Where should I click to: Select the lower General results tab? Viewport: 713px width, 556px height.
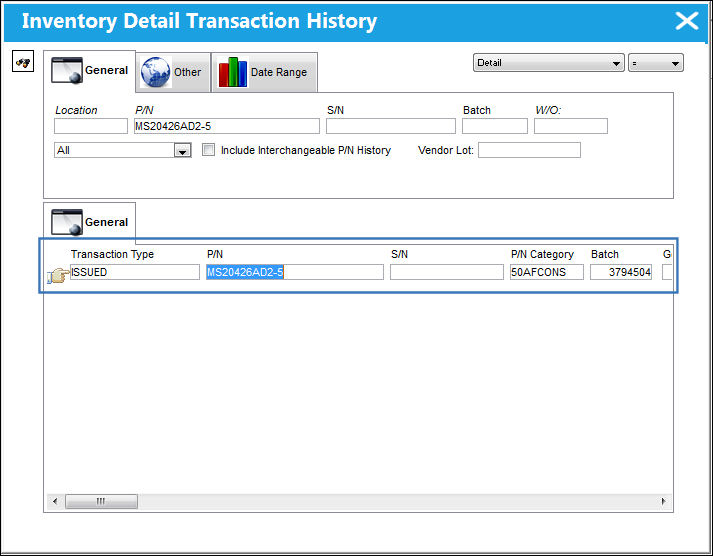[90, 222]
